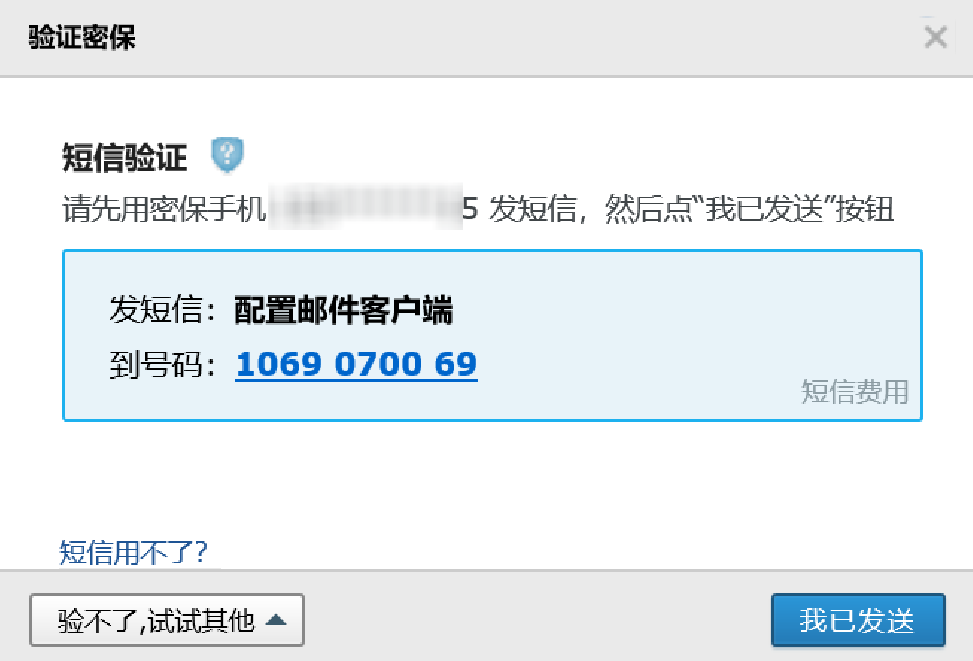
Task: Click the up-arrow triangle beside 试试其他
Action: pos(276,619)
